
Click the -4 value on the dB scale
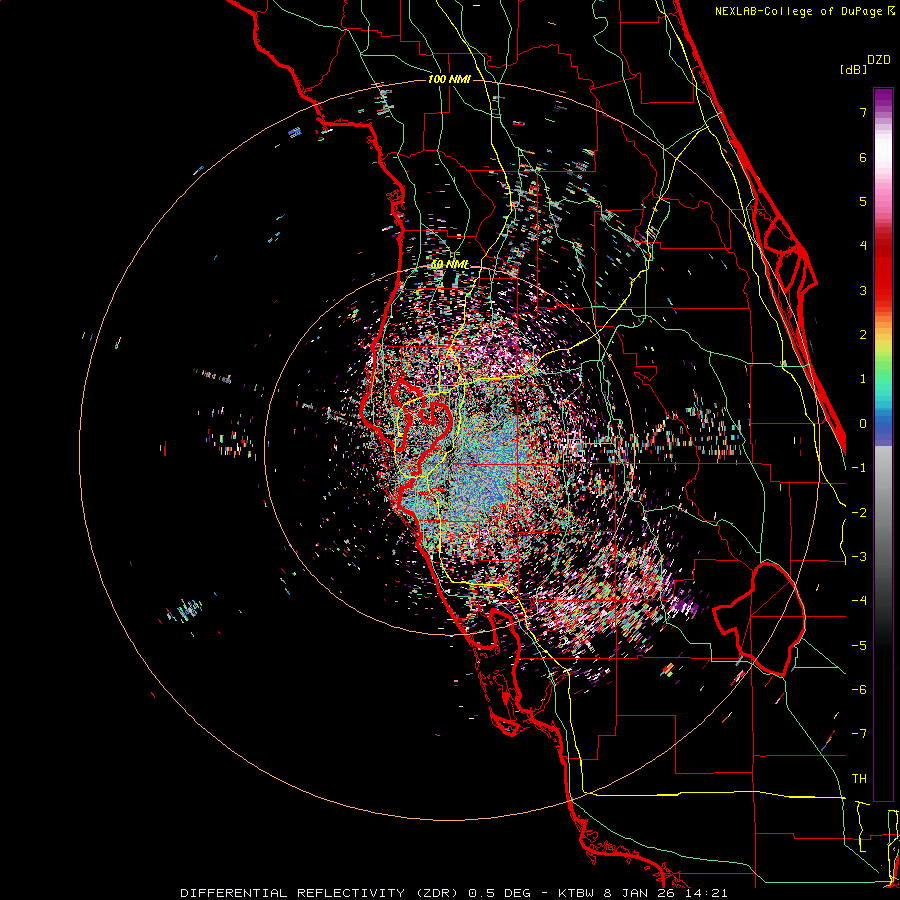pyautogui.click(x=859, y=601)
